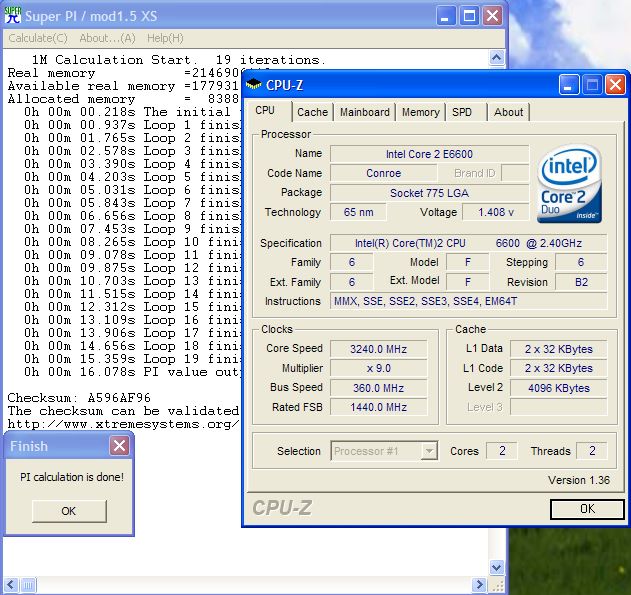The width and height of the screenshot is (631, 595).
Task: Click the Name field Intel Core 2 E6600
Action: [x=429, y=154]
